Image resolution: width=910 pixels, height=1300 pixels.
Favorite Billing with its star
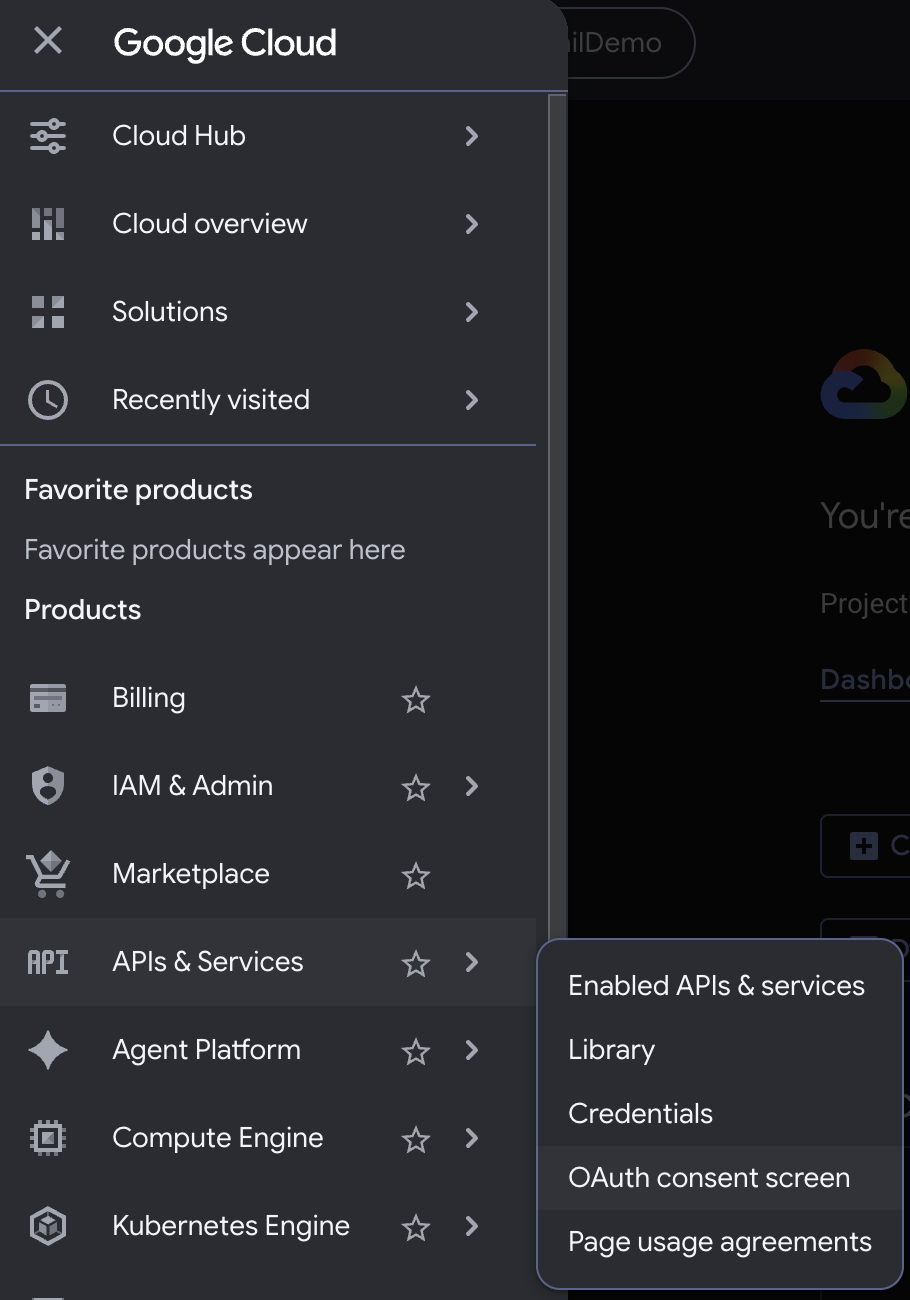pyautogui.click(x=415, y=699)
